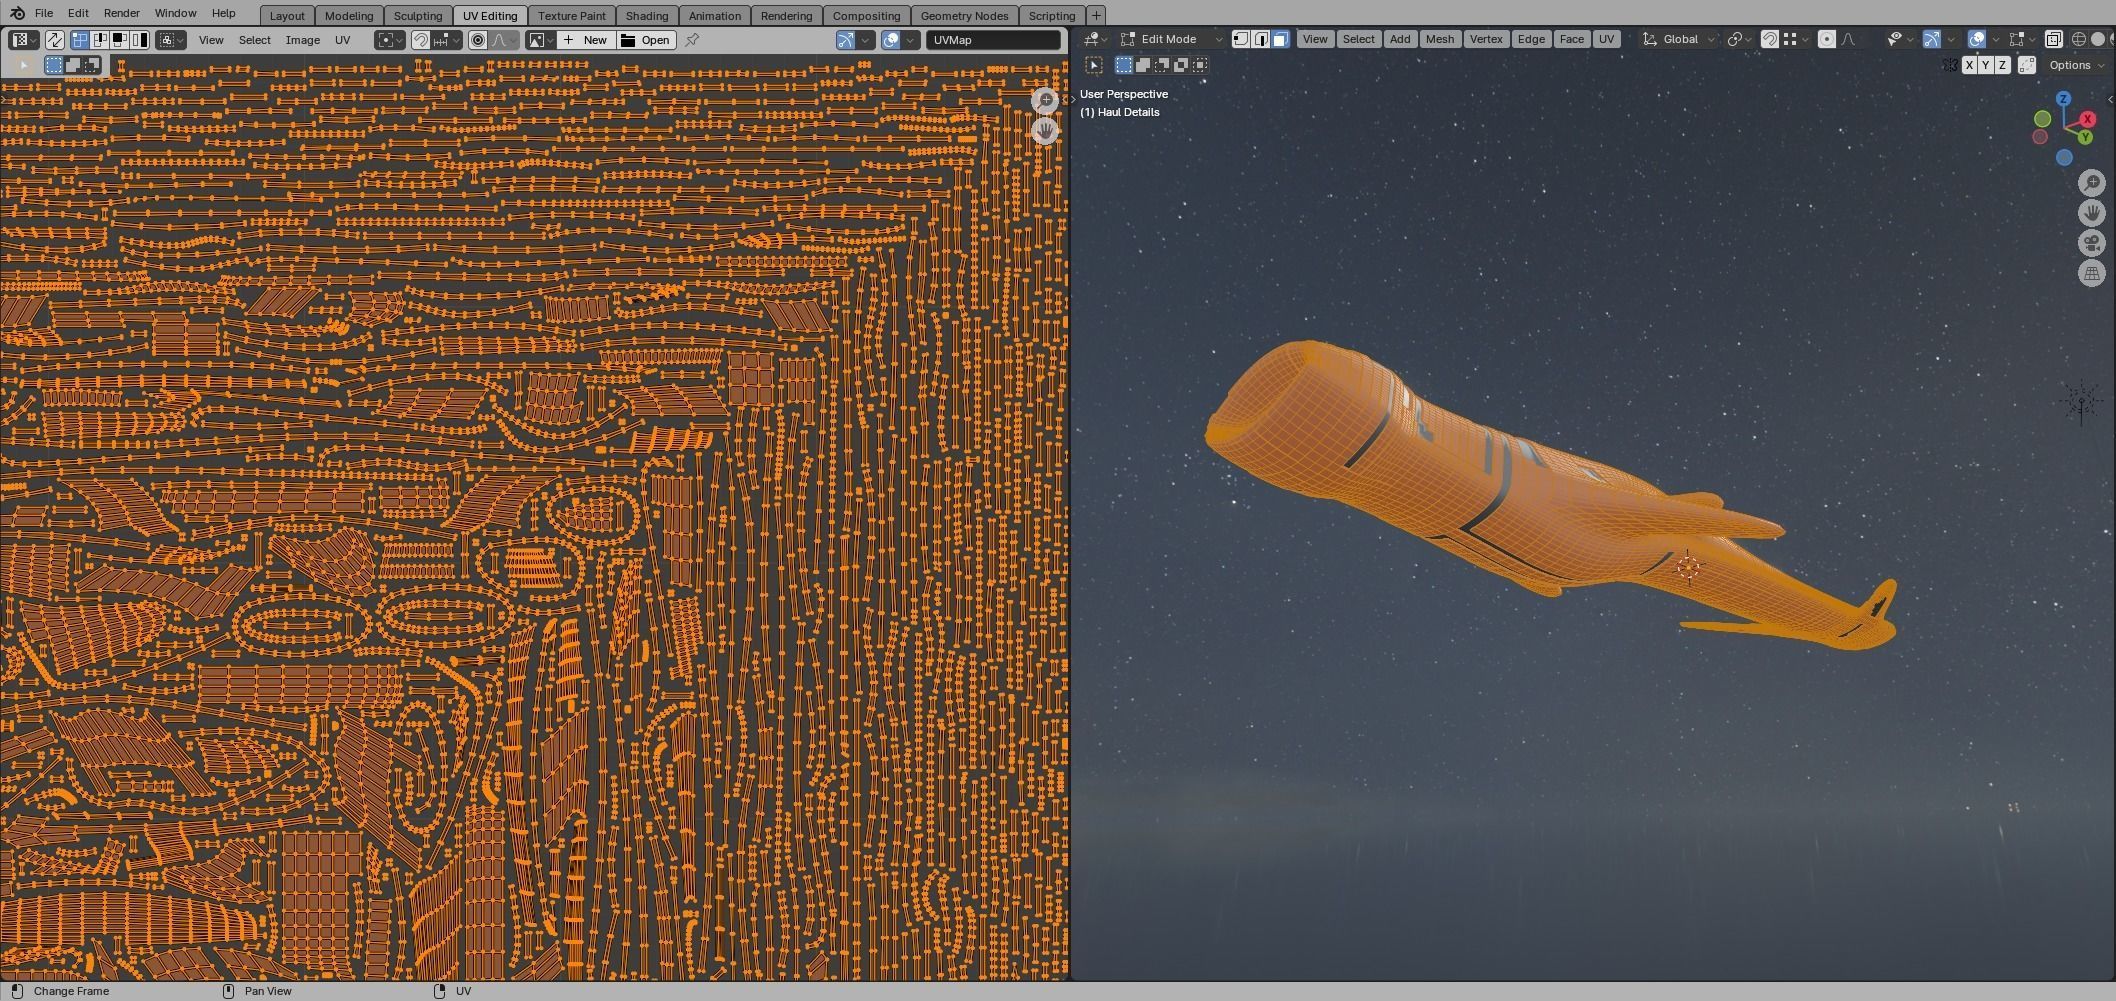Click the UVMap name field
This screenshot has height=1001, width=2116.
(x=993, y=40)
